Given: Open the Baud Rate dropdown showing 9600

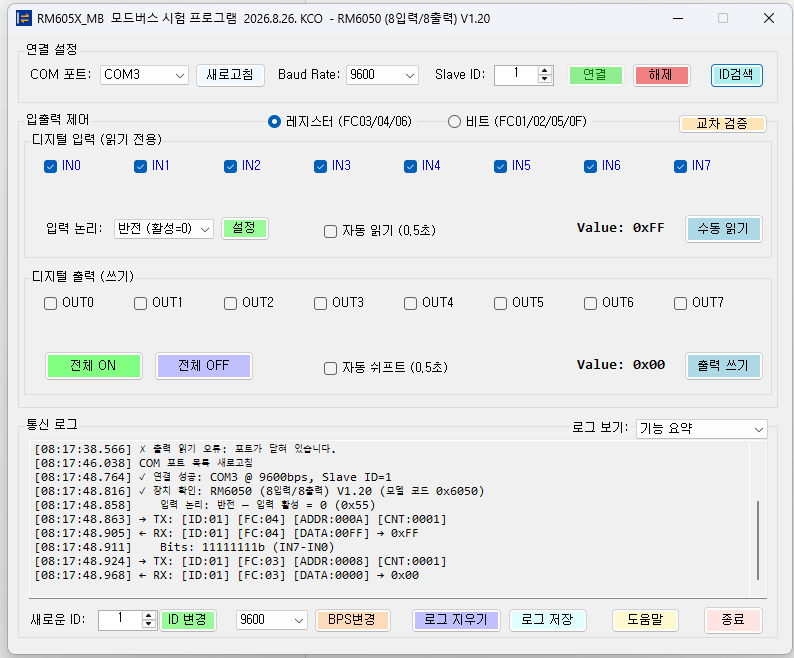Looking at the screenshot, I should click(x=382, y=75).
